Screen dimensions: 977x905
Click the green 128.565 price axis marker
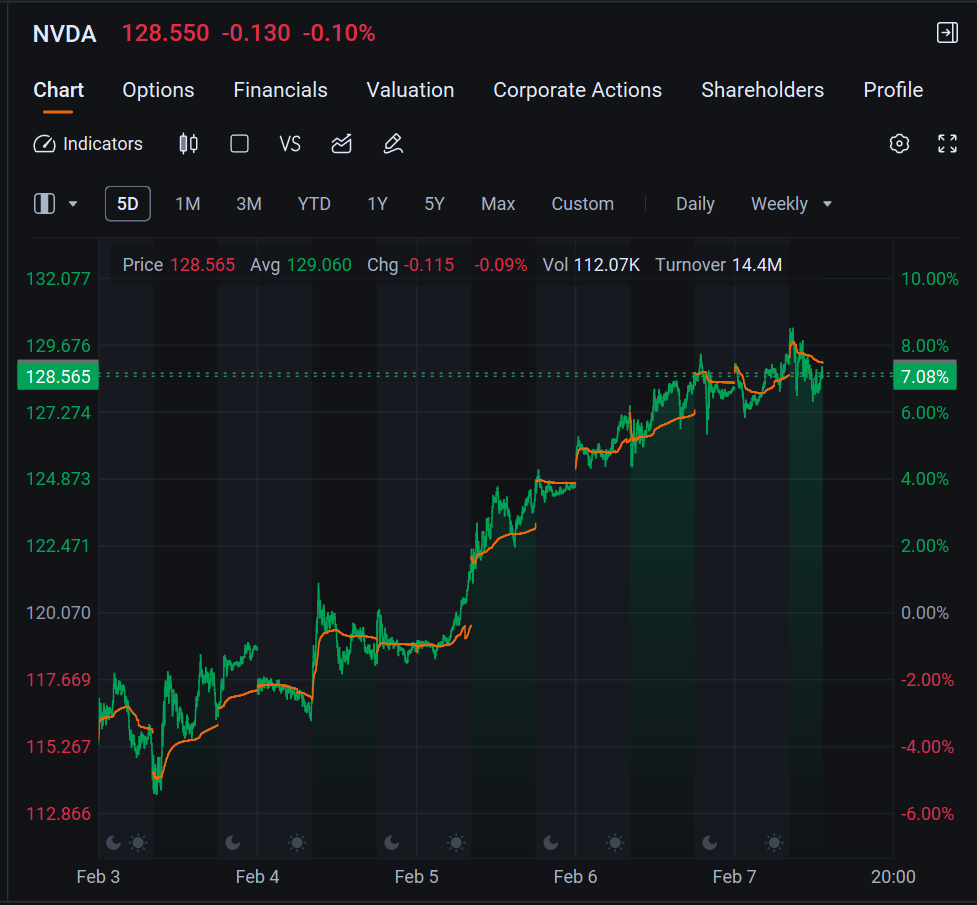pos(58,376)
